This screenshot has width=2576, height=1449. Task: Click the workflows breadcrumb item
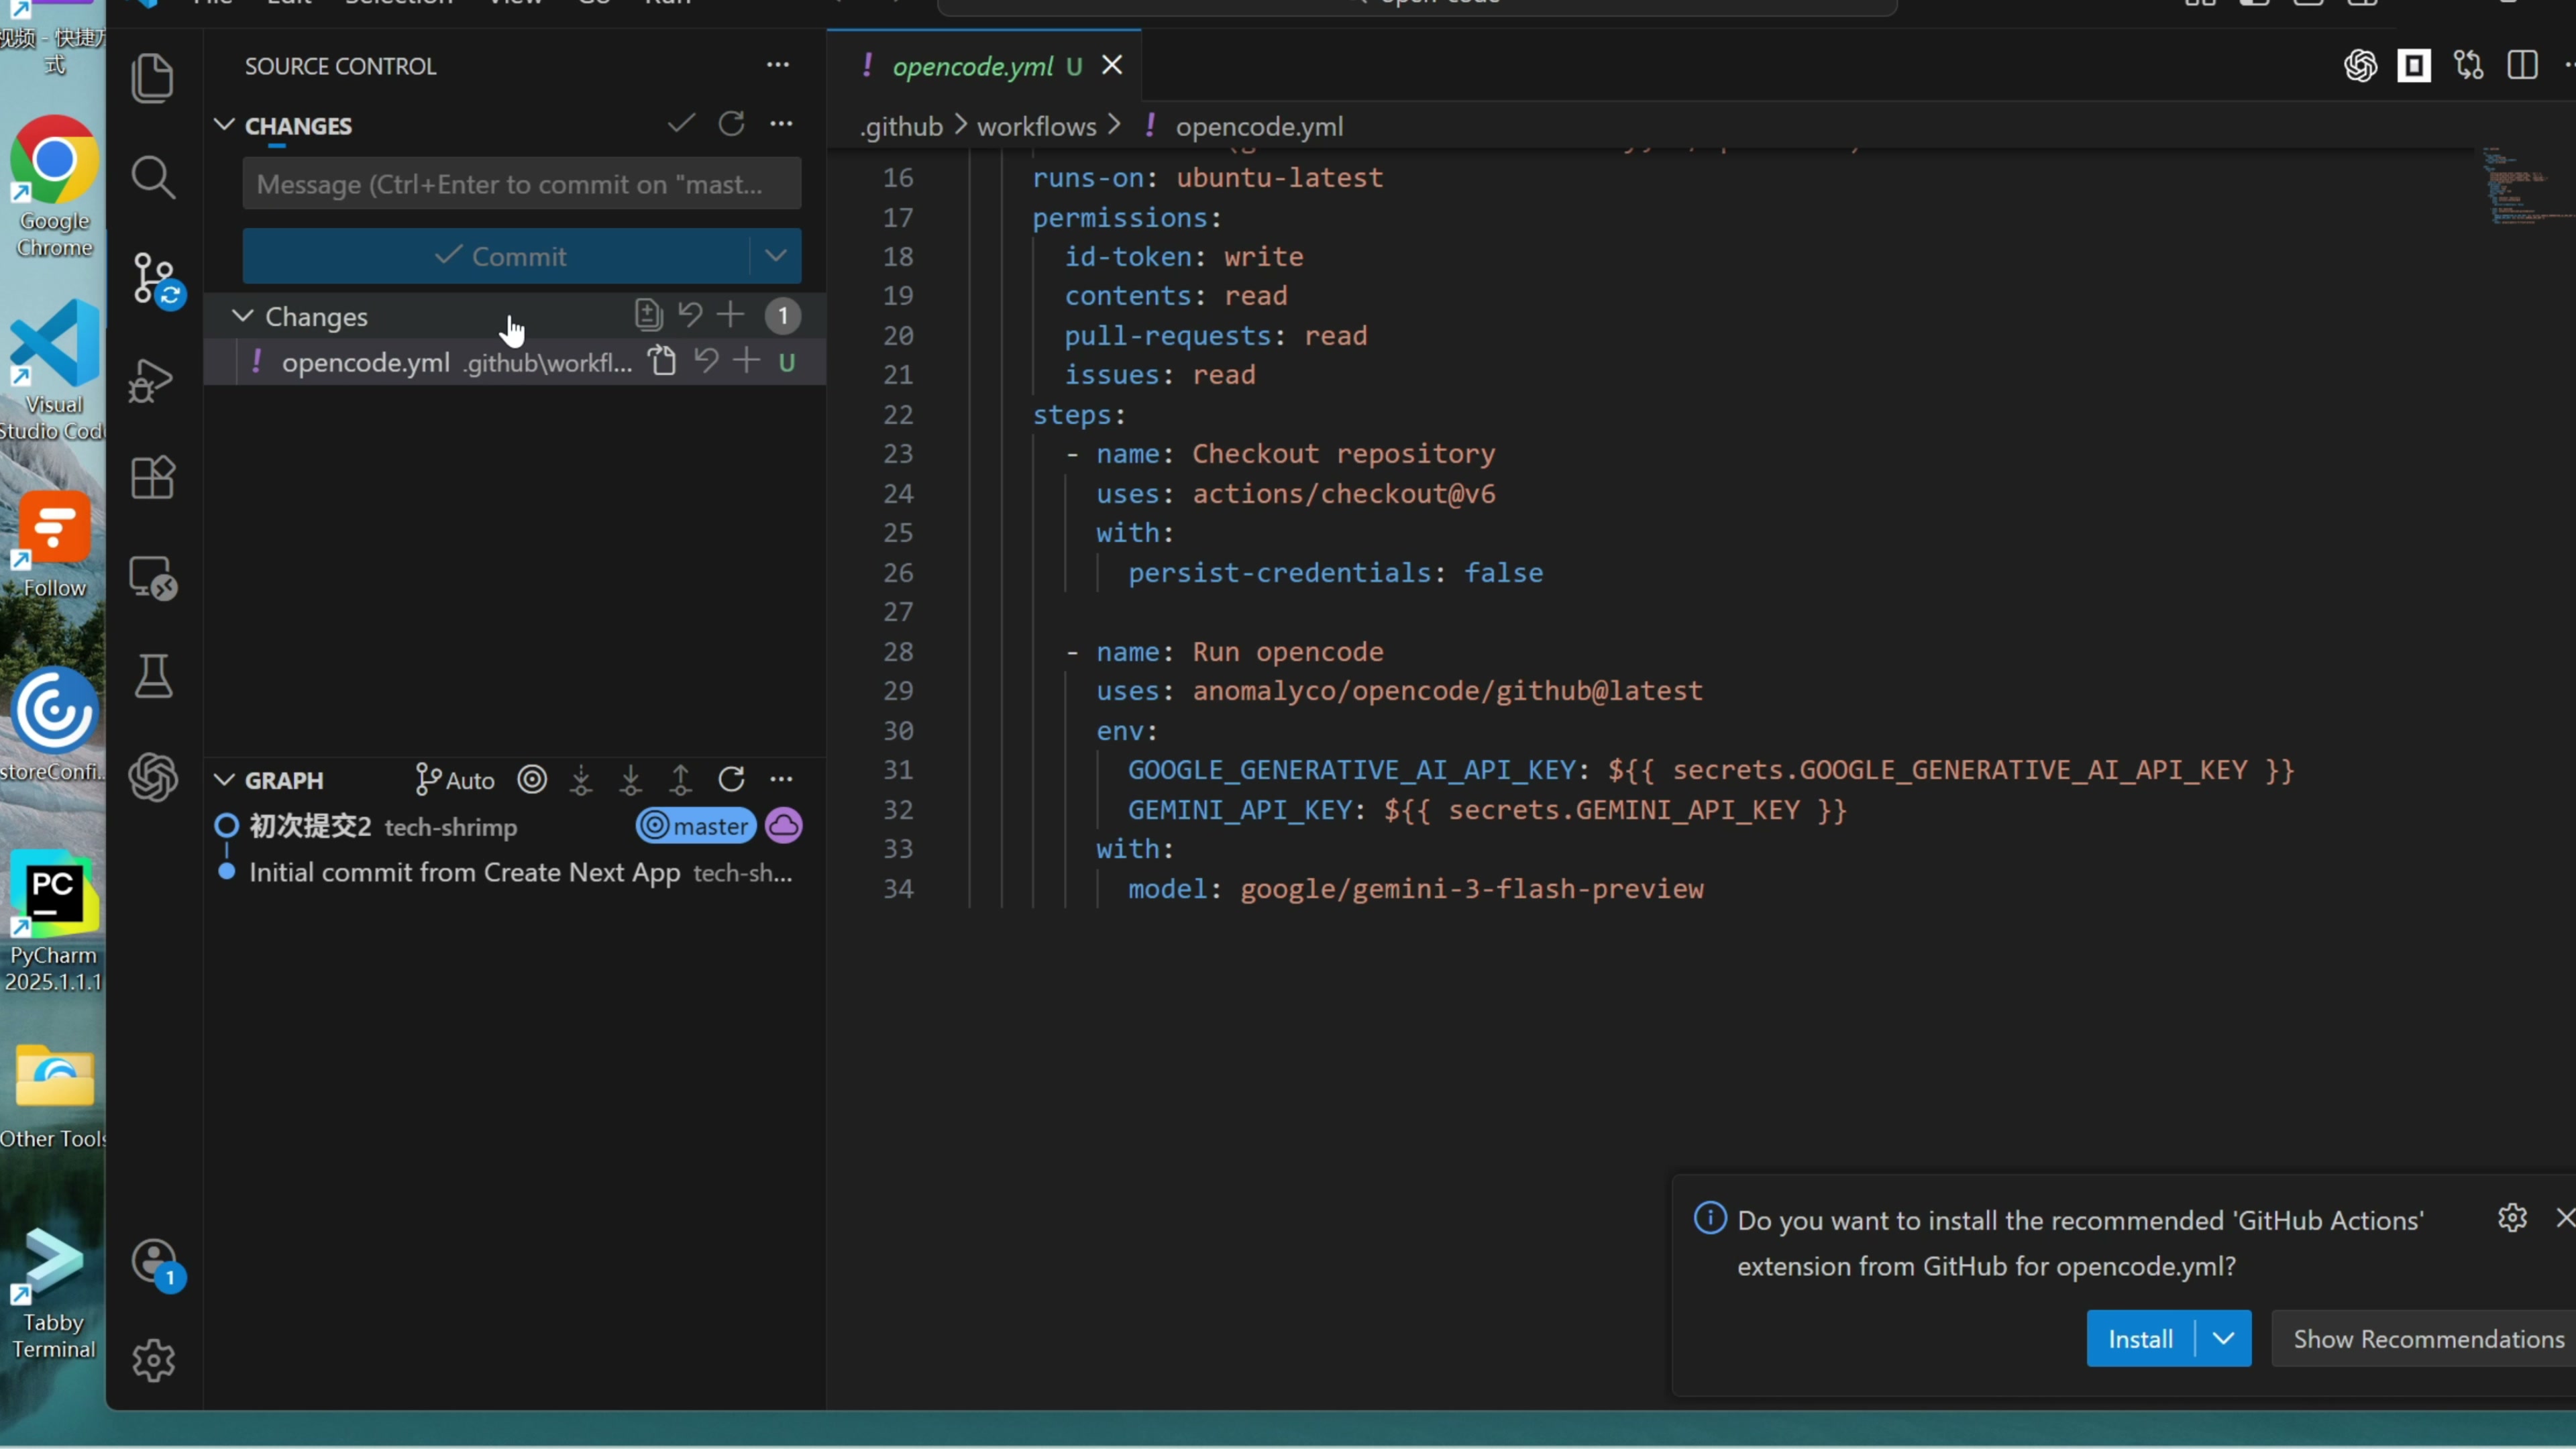(1036, 126)
